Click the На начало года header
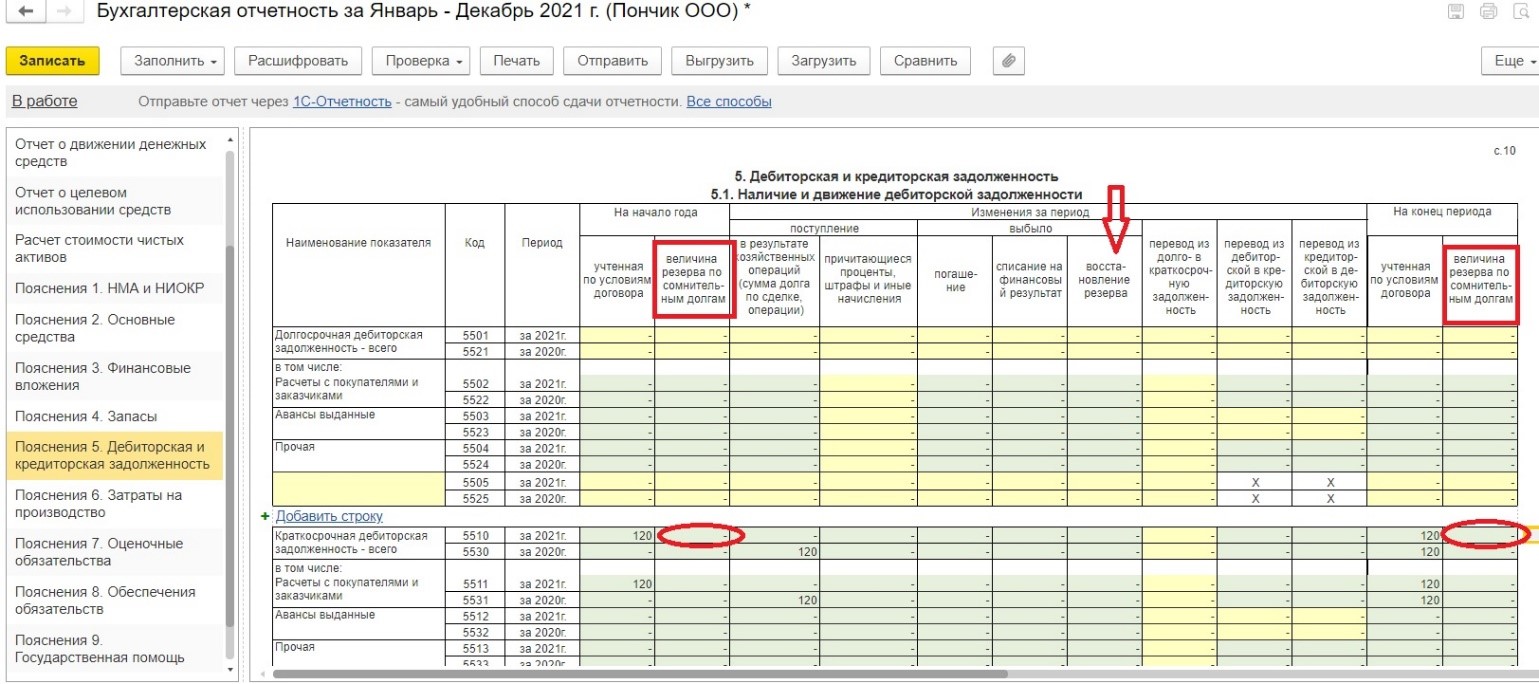This screenshot has height=684, width=1539. pos(655,212)
